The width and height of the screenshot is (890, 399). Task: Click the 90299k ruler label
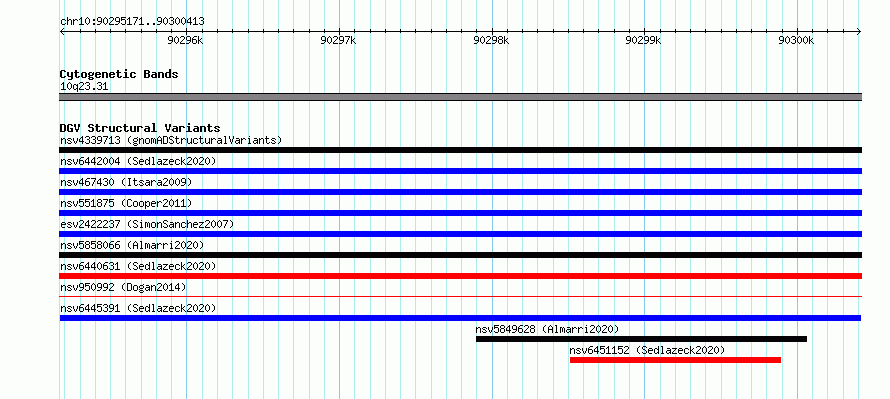tap(644, 40)
